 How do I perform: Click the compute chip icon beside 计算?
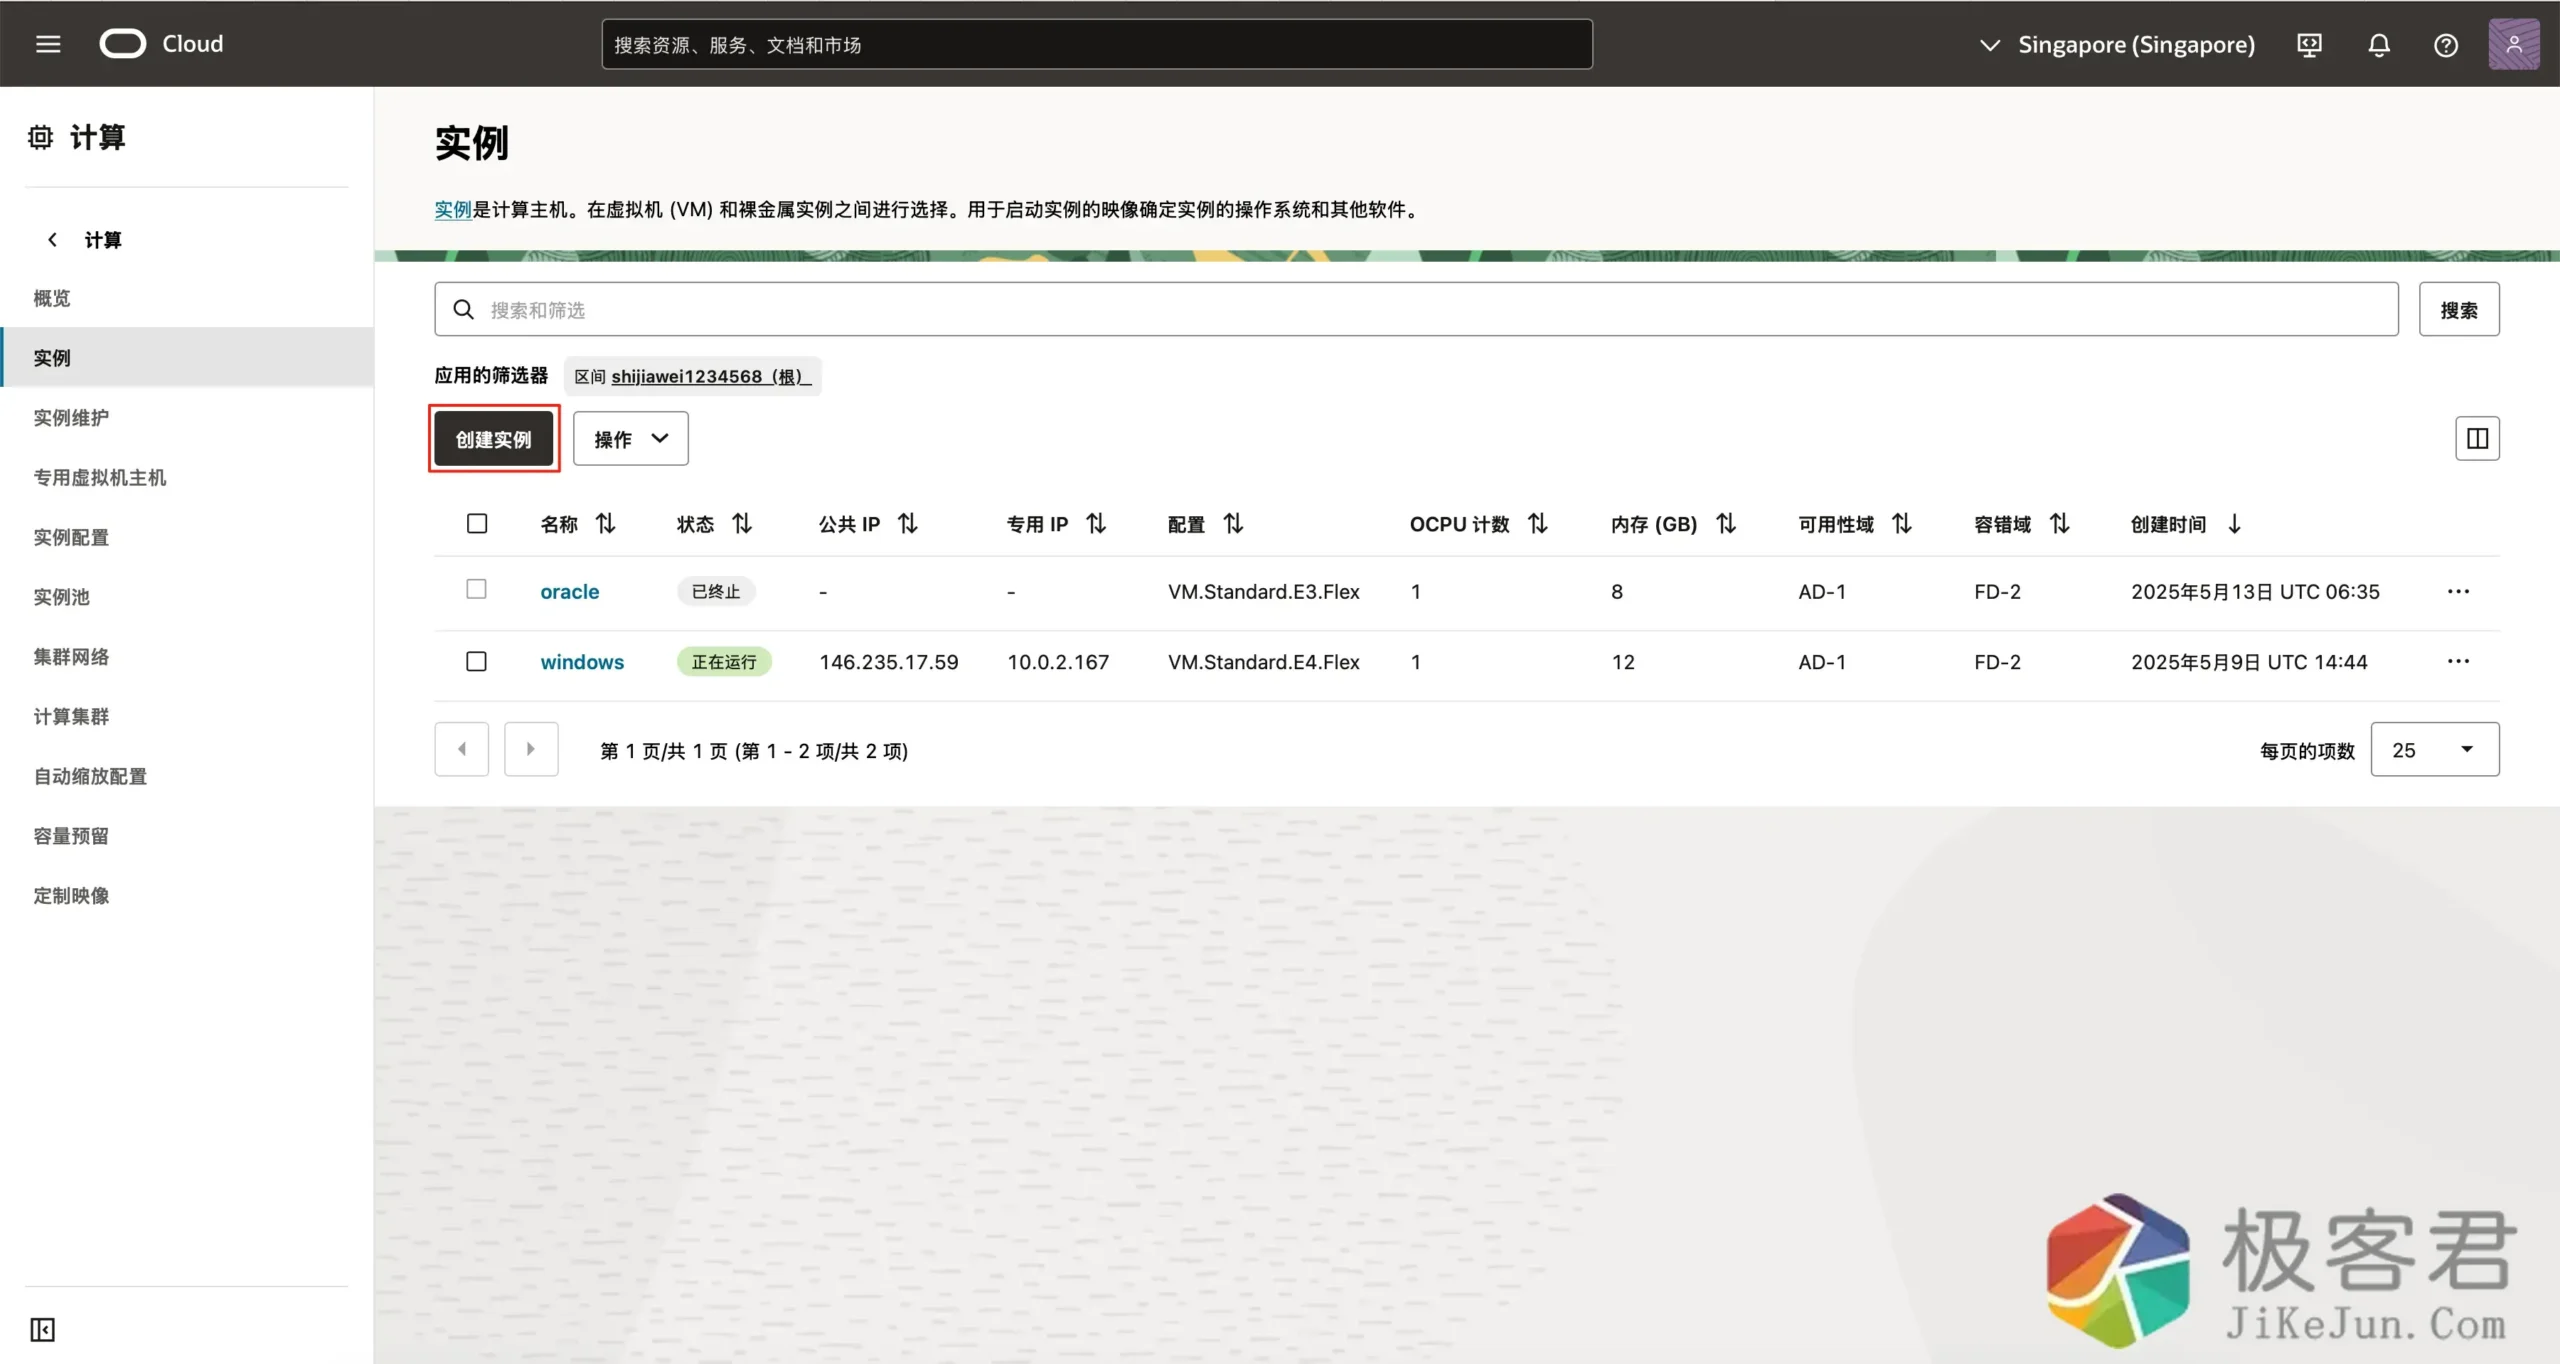[40, 137]
